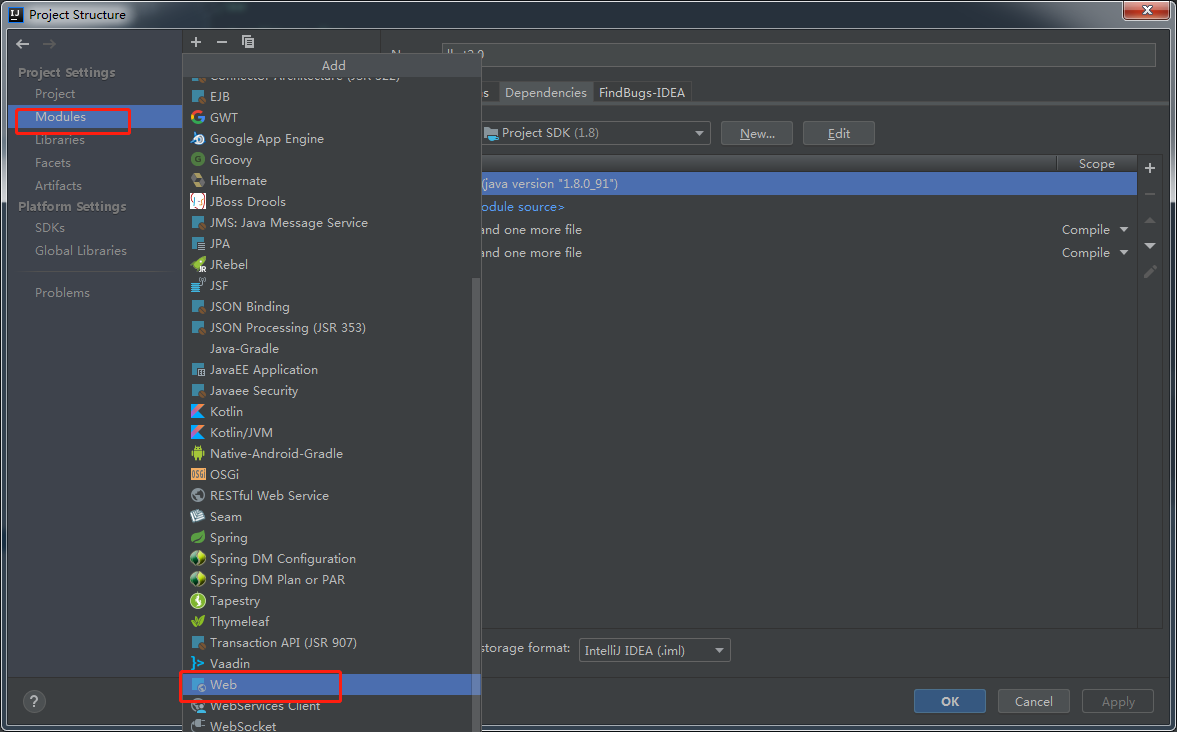Click the Kotlin icon
The height and width of the screenshot is (732, 1177).
click(x=197, y=411)
